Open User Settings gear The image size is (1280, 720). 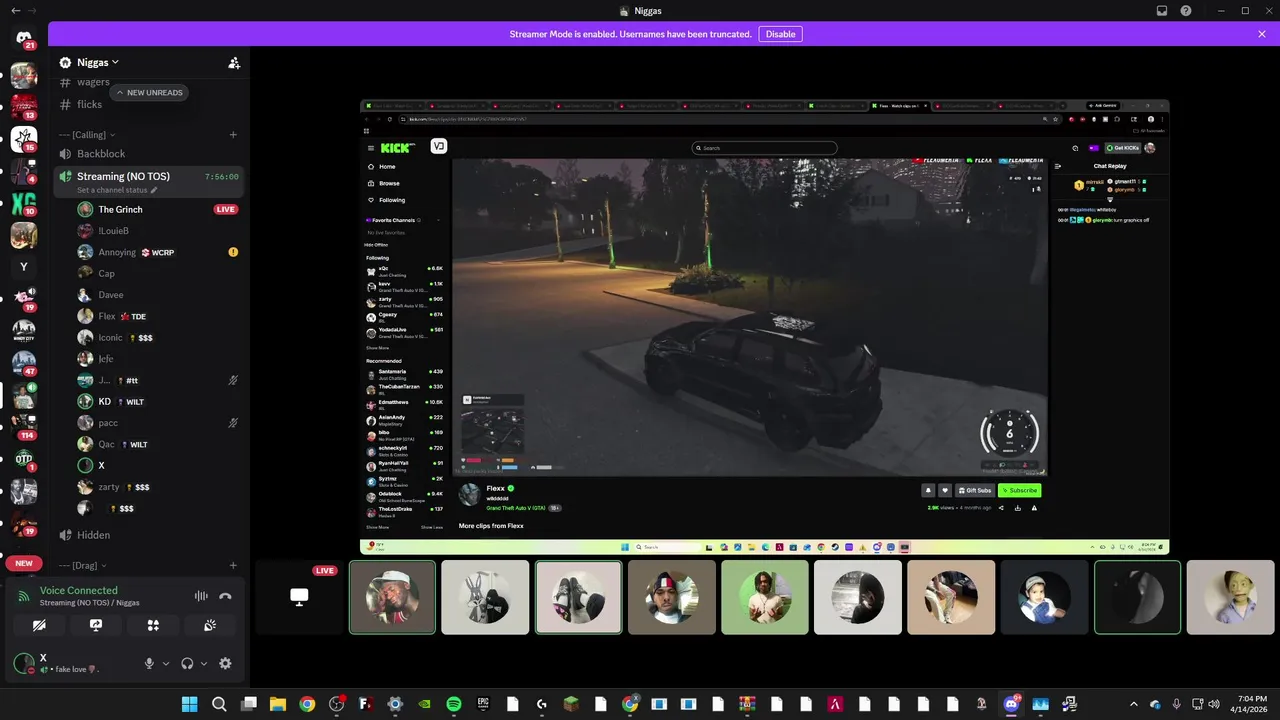coord(225,663)
